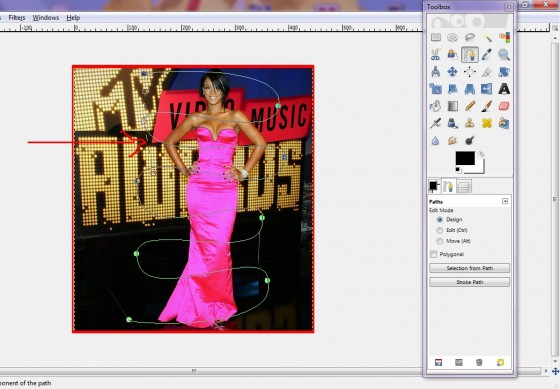Select the Design edit mode radio
Image resolution: width=560 pixels, height=389 pixels.
coord(440,220)
